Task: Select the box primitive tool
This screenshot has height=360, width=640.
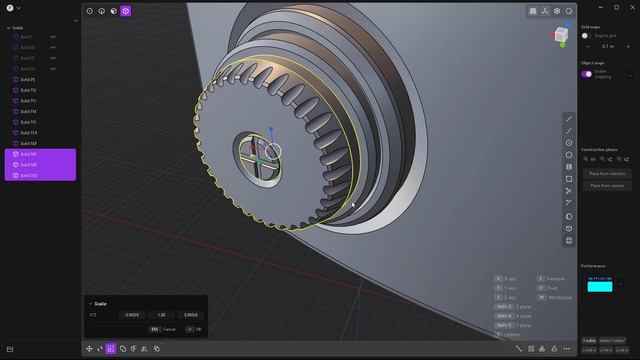Action: (x=569, y=229)
